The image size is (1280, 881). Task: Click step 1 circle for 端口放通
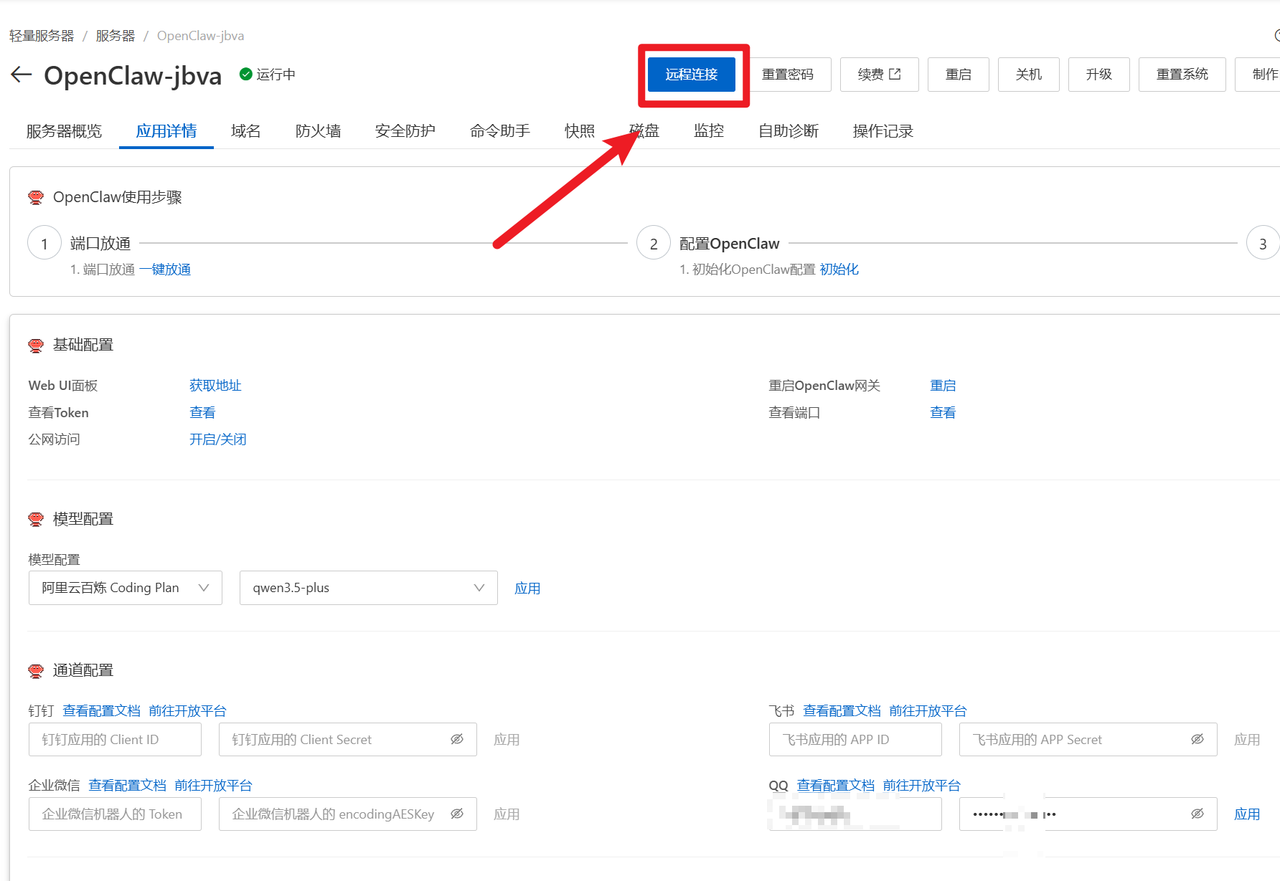44,243
